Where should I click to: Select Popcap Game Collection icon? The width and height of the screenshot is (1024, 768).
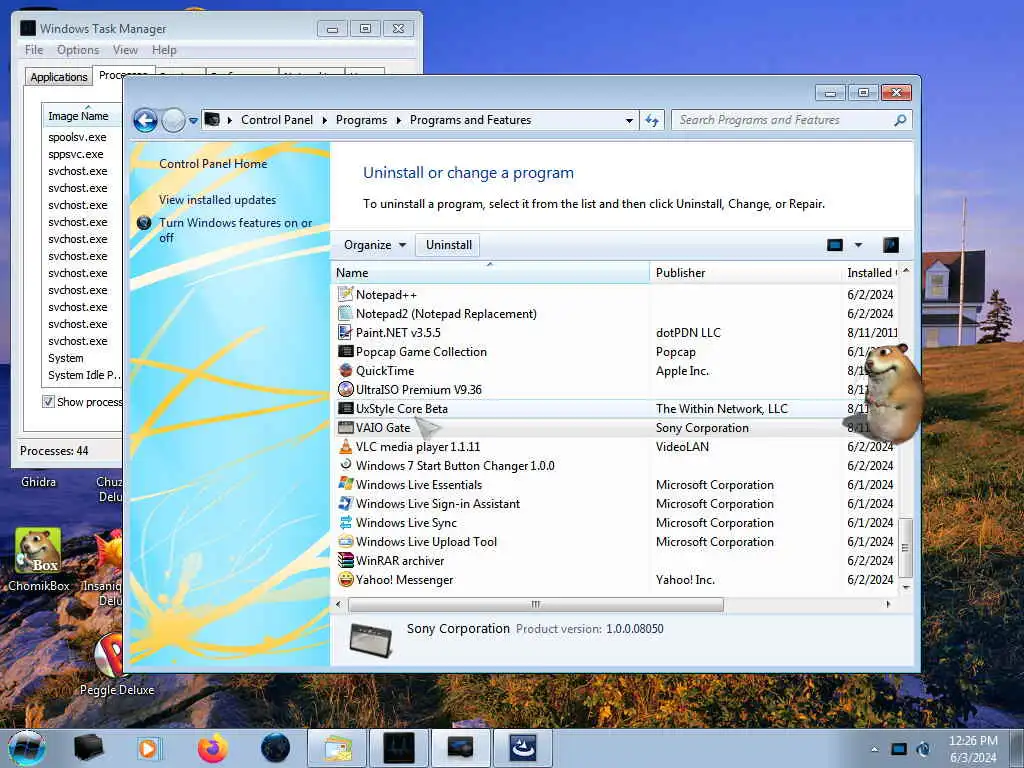pos(345,351)
